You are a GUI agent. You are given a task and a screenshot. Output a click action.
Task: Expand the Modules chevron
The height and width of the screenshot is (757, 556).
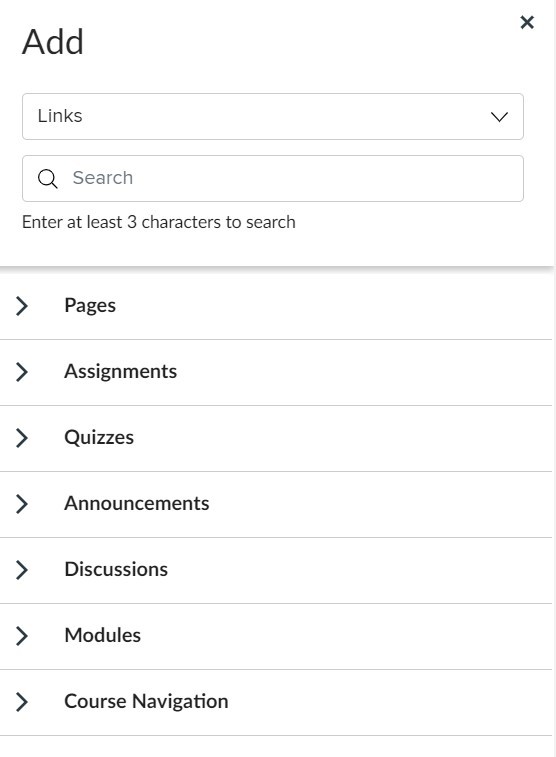pyautogui.click(x=22, y=636)
